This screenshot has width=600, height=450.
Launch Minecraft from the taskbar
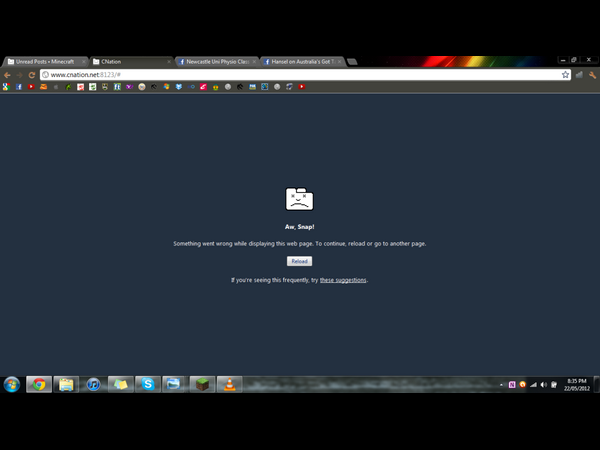pyautogui.click(x=202, y=384)
